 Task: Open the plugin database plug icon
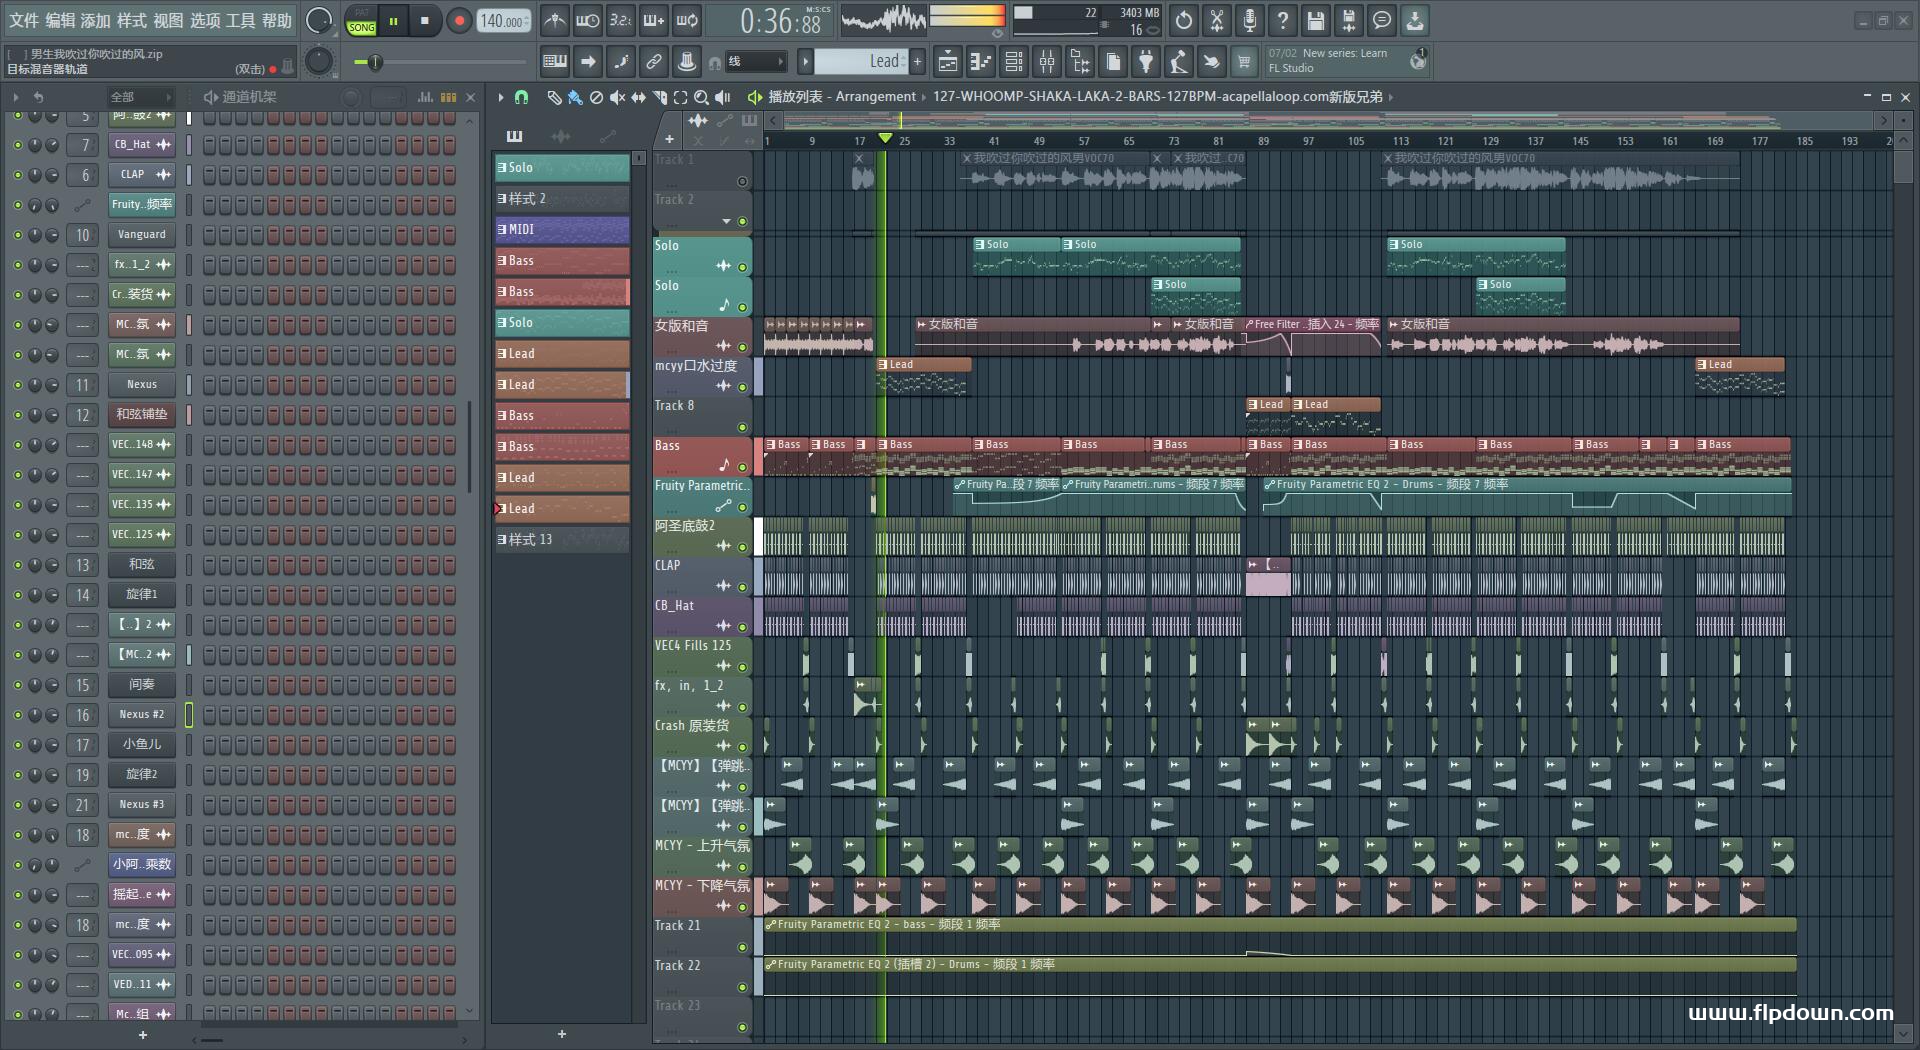1146,62
